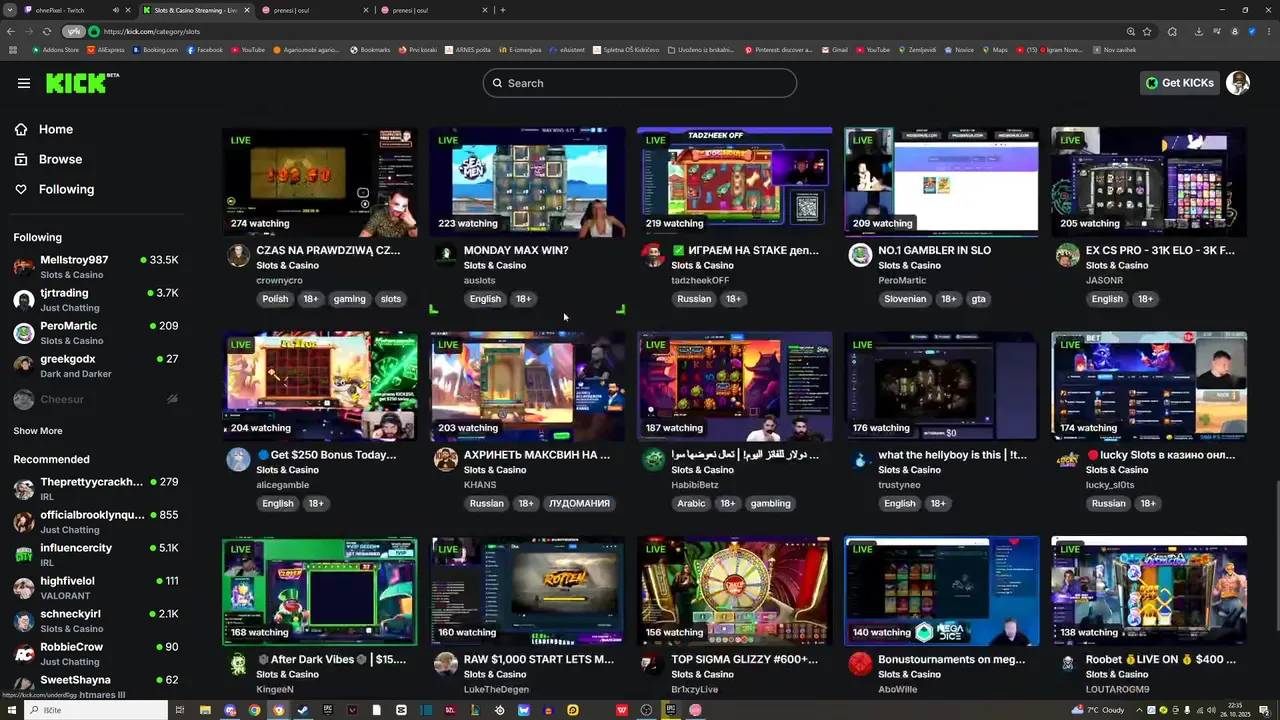Open lucky_sl0ts channel avatar
The image size is (1280, 720).
[x=1067, y=460]
